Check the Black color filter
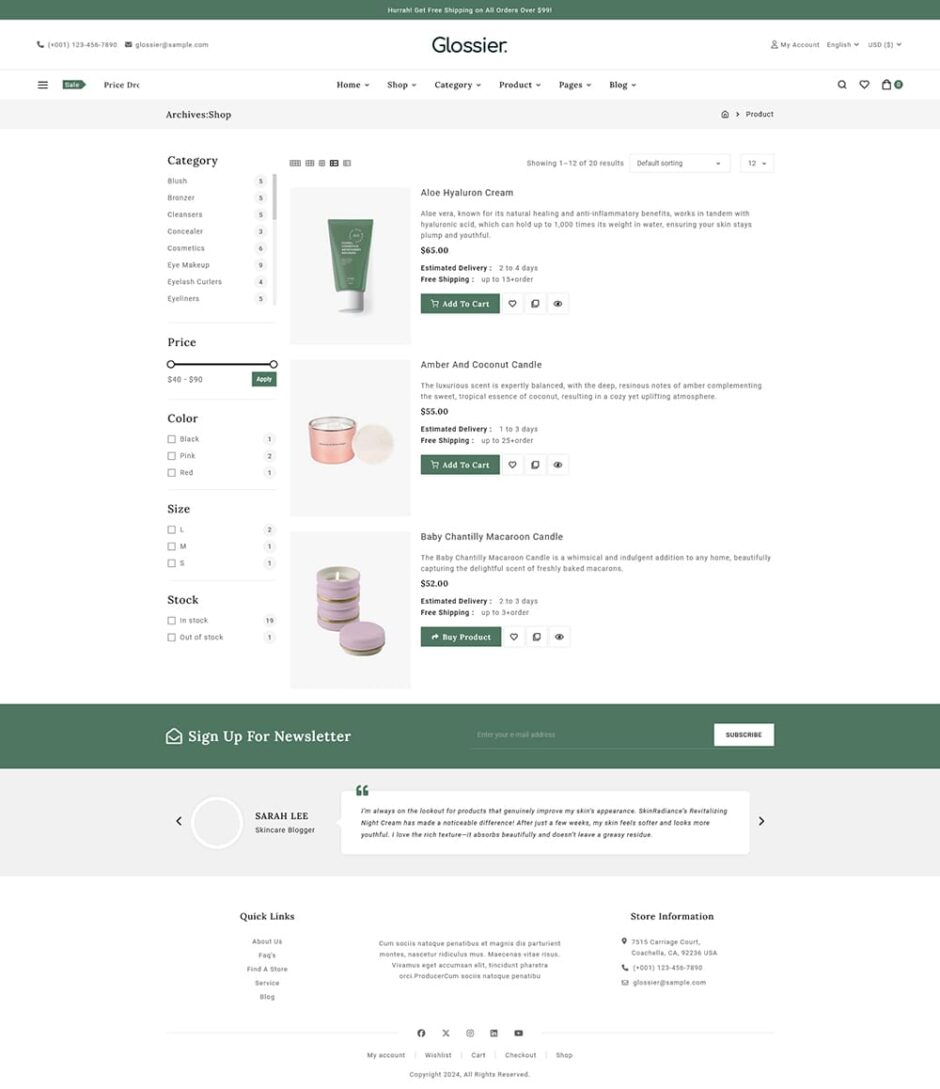Screen dimensions: 940x1089 click(172, 439)
